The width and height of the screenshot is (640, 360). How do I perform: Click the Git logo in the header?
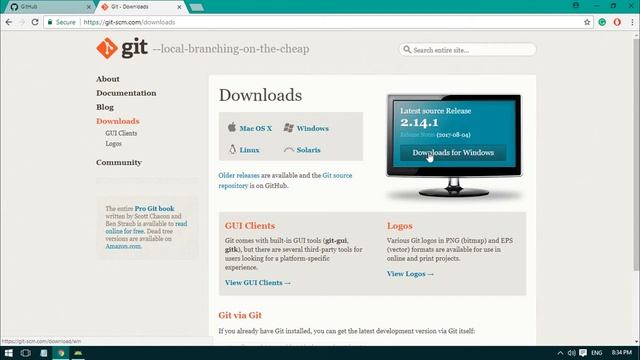pos(122,48)
